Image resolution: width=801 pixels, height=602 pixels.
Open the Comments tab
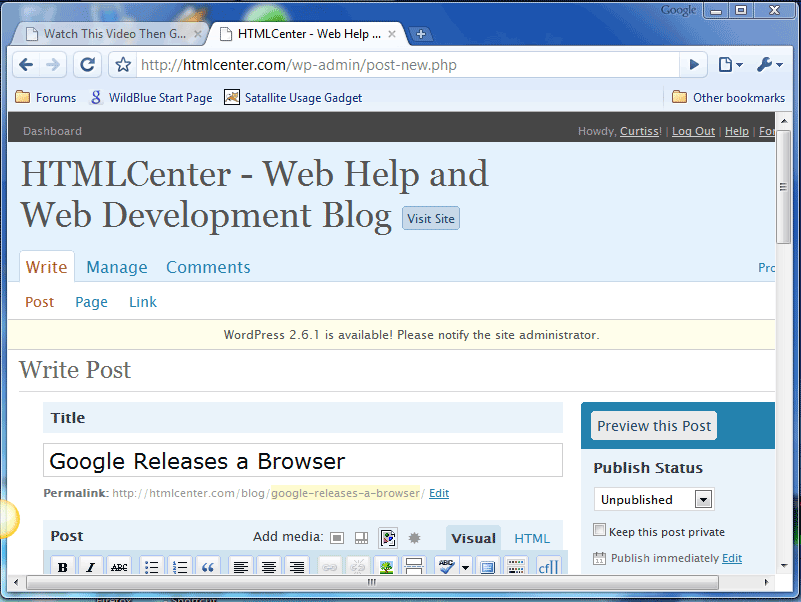(208, 267)
